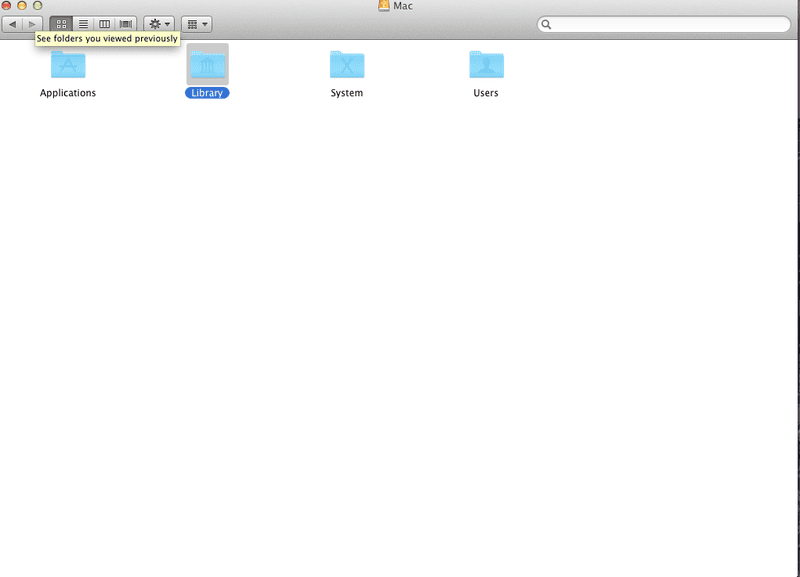The width and height of the screenshot is (800, 577).
Task: Select the System folder icon
Action: 347,64
